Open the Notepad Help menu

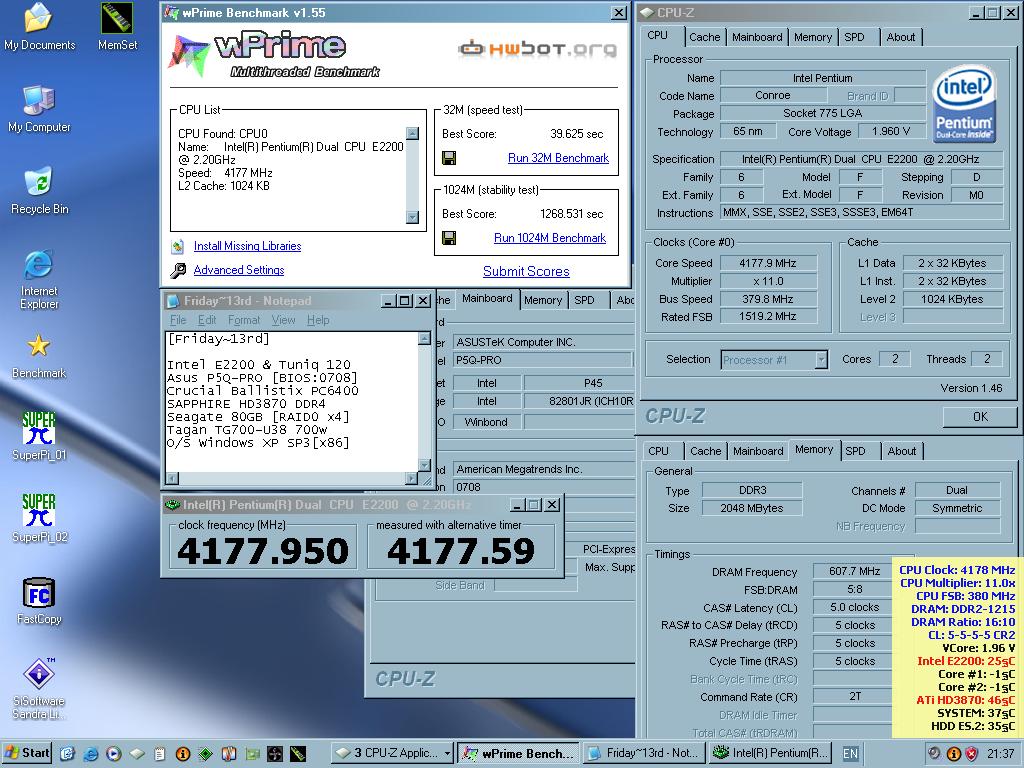click(x=318, y=320)
